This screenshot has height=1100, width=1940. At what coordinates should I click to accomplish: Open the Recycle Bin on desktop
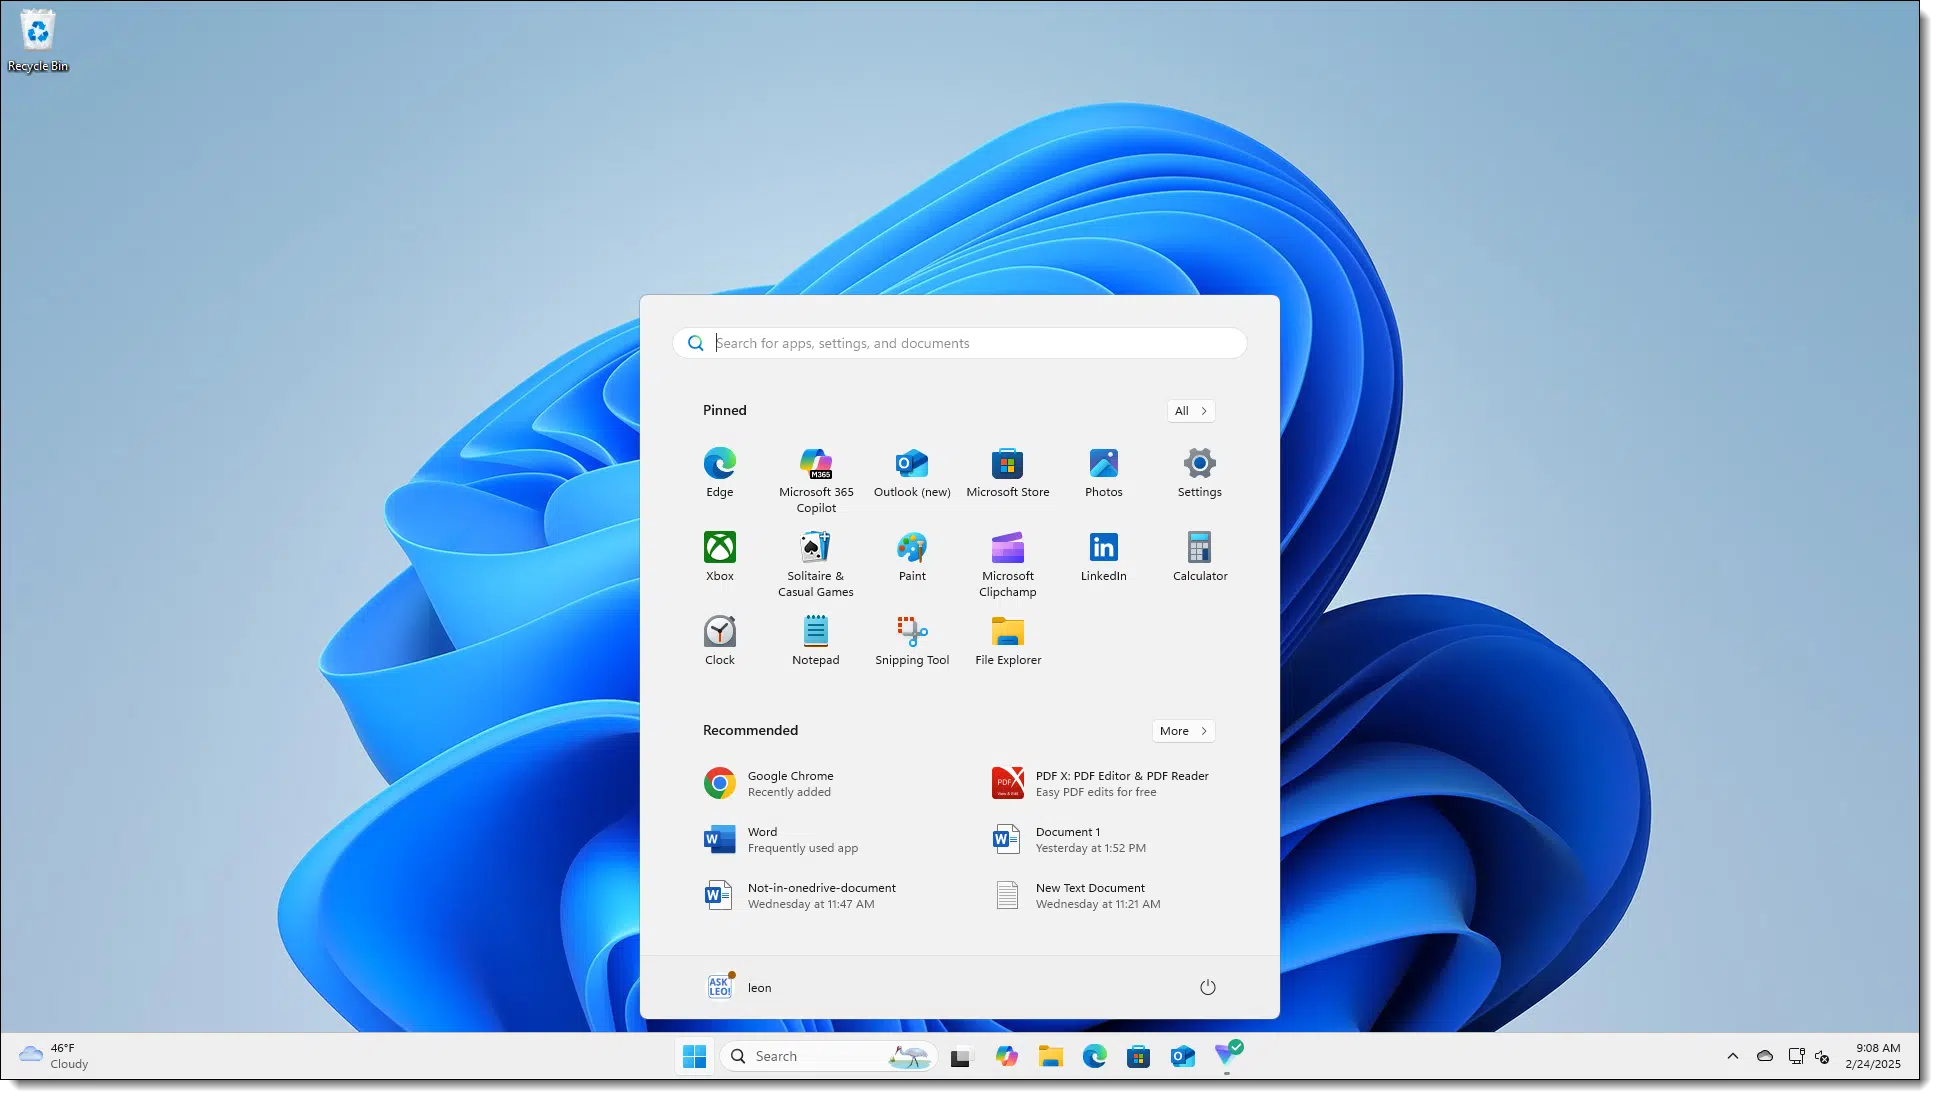38,40
